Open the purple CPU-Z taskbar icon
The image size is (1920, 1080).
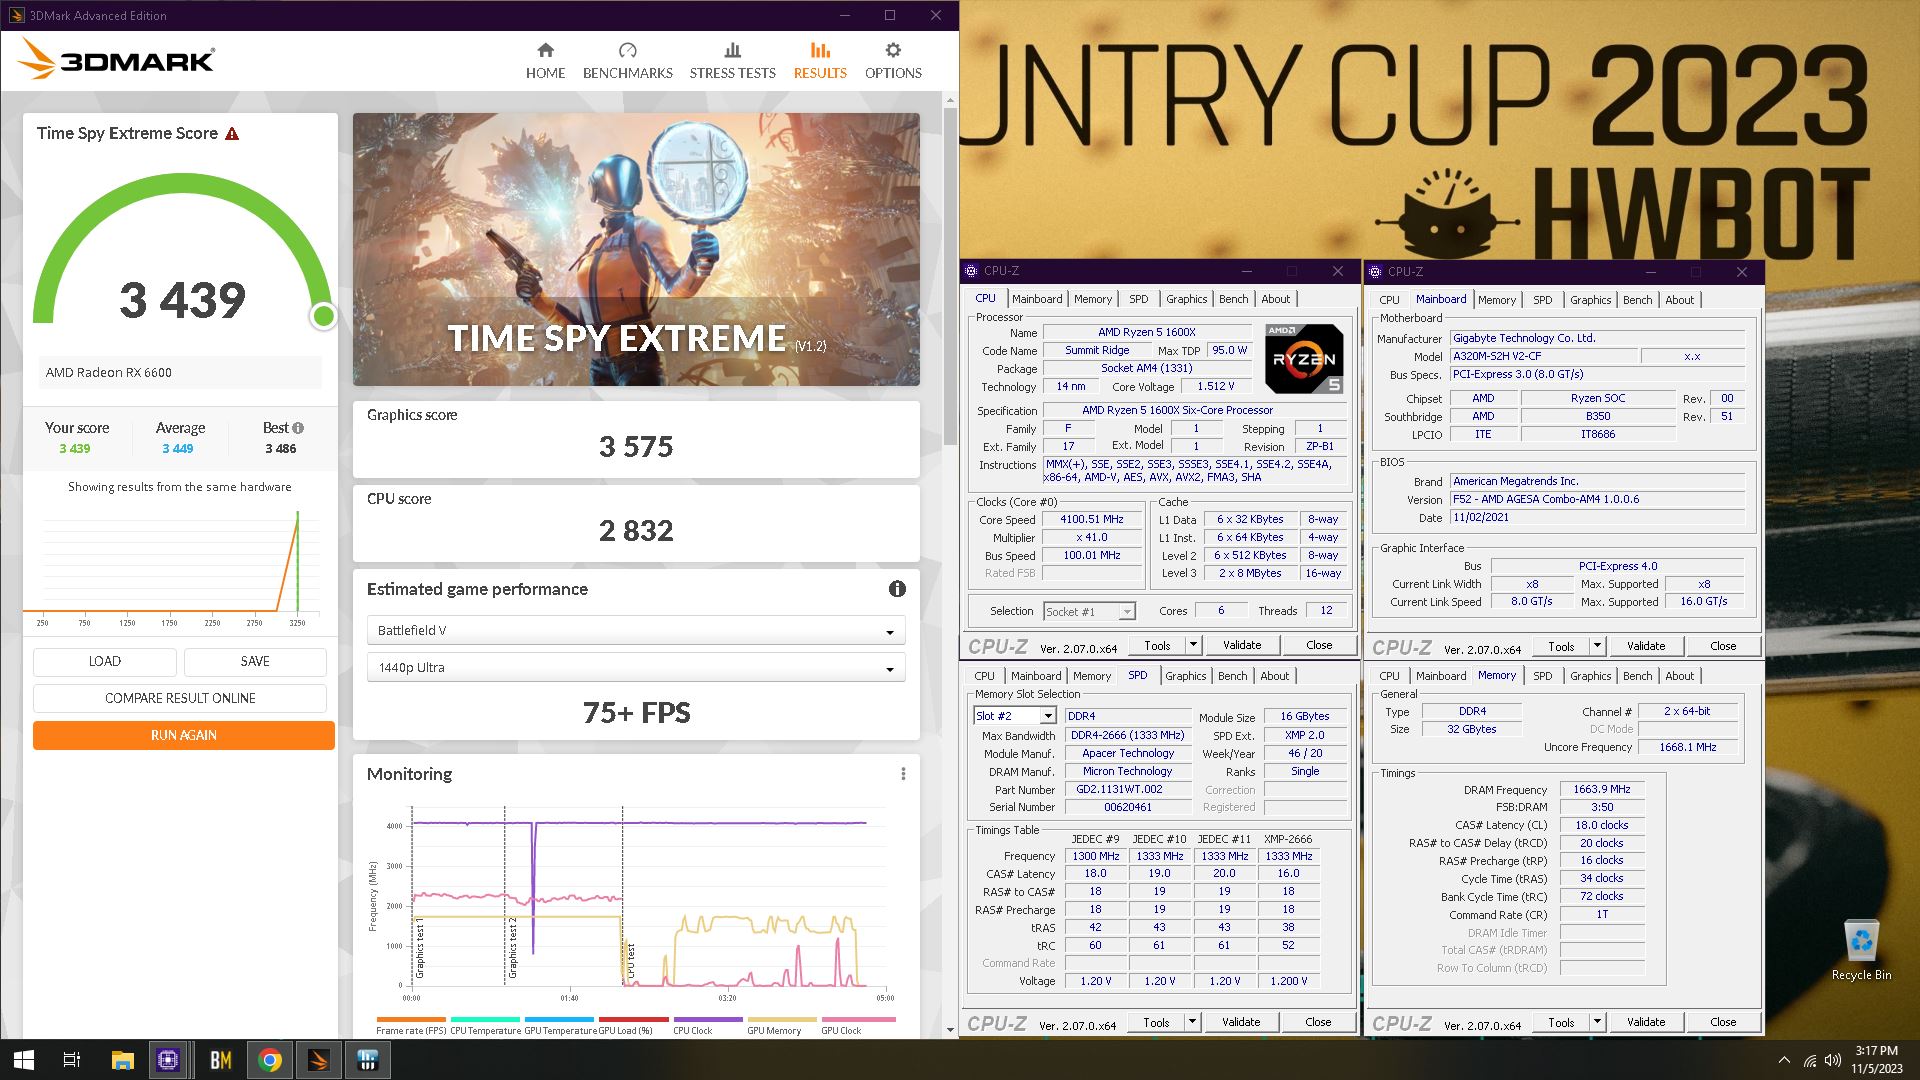tap(168, 1060)
